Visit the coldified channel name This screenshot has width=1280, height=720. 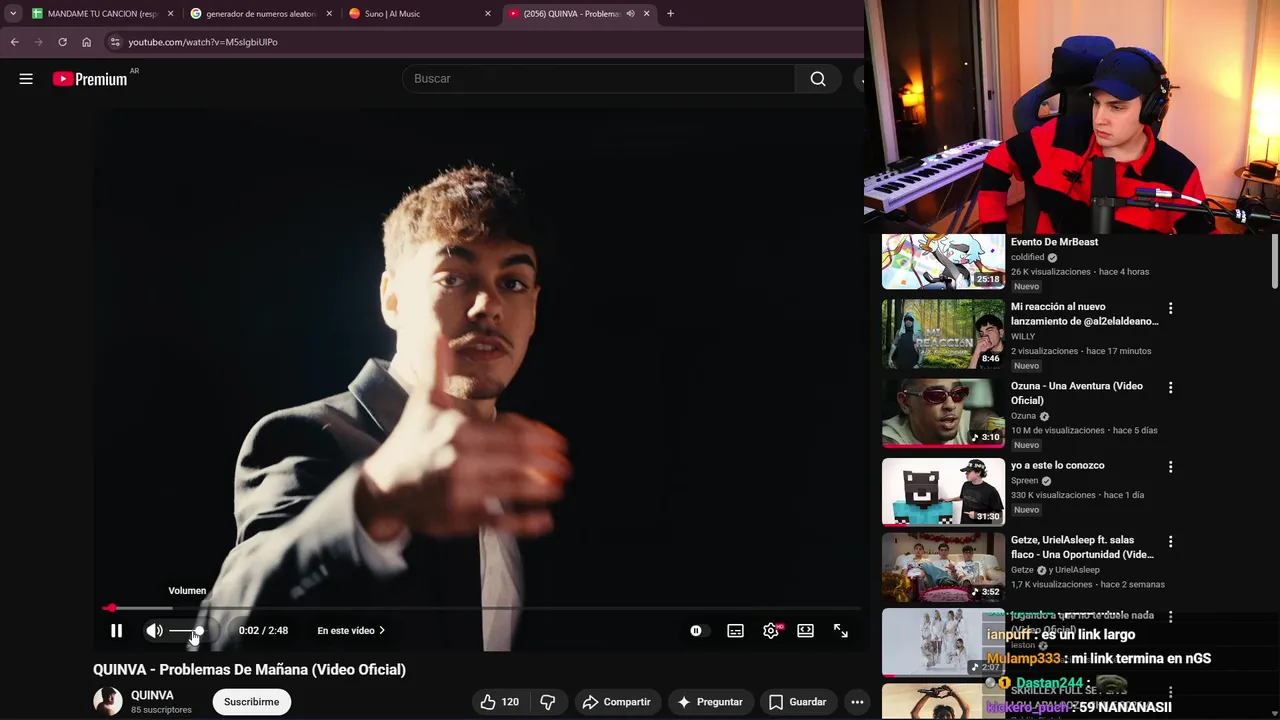click(x=1027, y=257)
